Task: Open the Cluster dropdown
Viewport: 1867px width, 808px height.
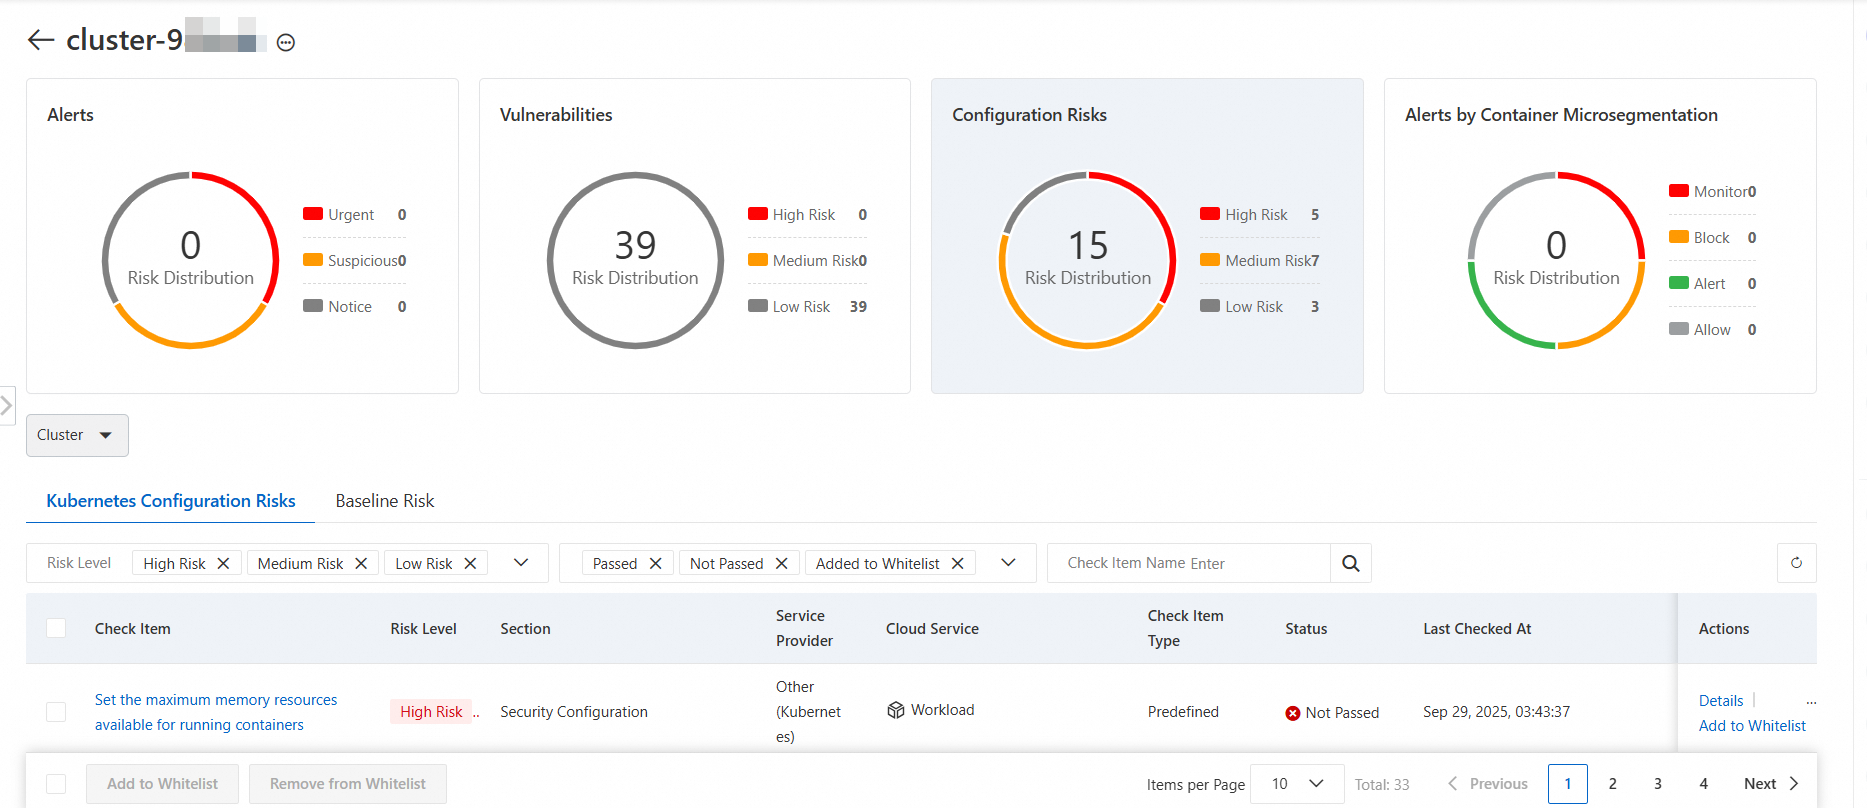Action: click(77, 435)
